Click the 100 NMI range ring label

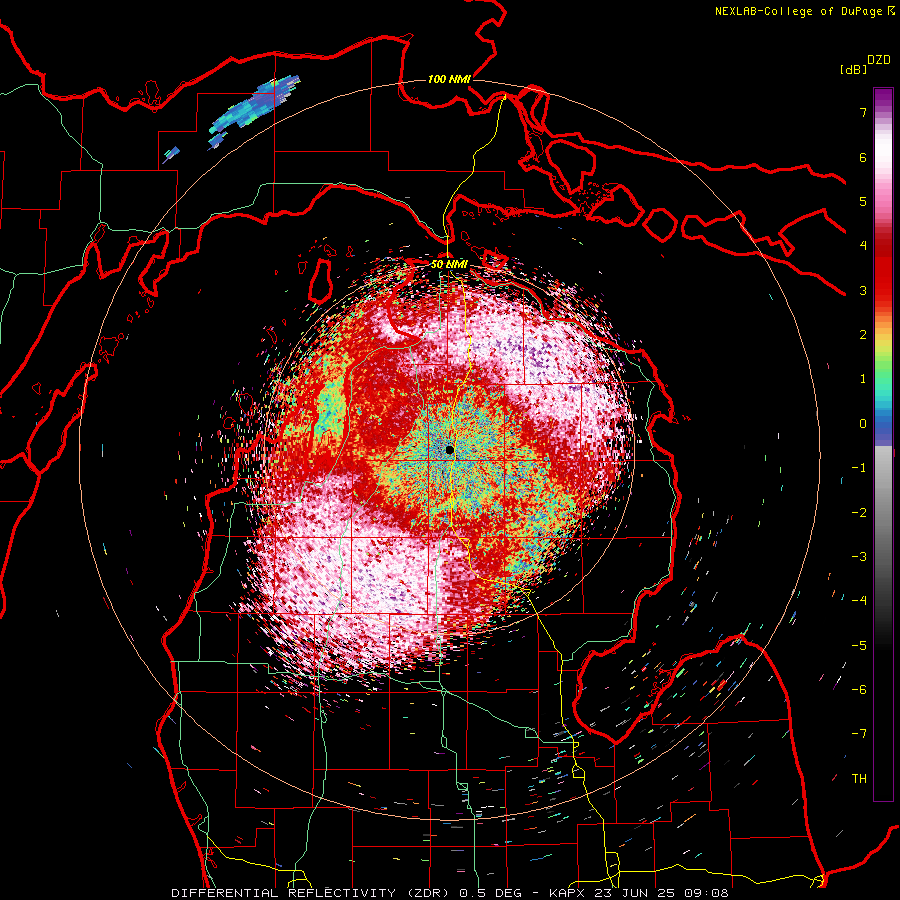coord(449,79)
